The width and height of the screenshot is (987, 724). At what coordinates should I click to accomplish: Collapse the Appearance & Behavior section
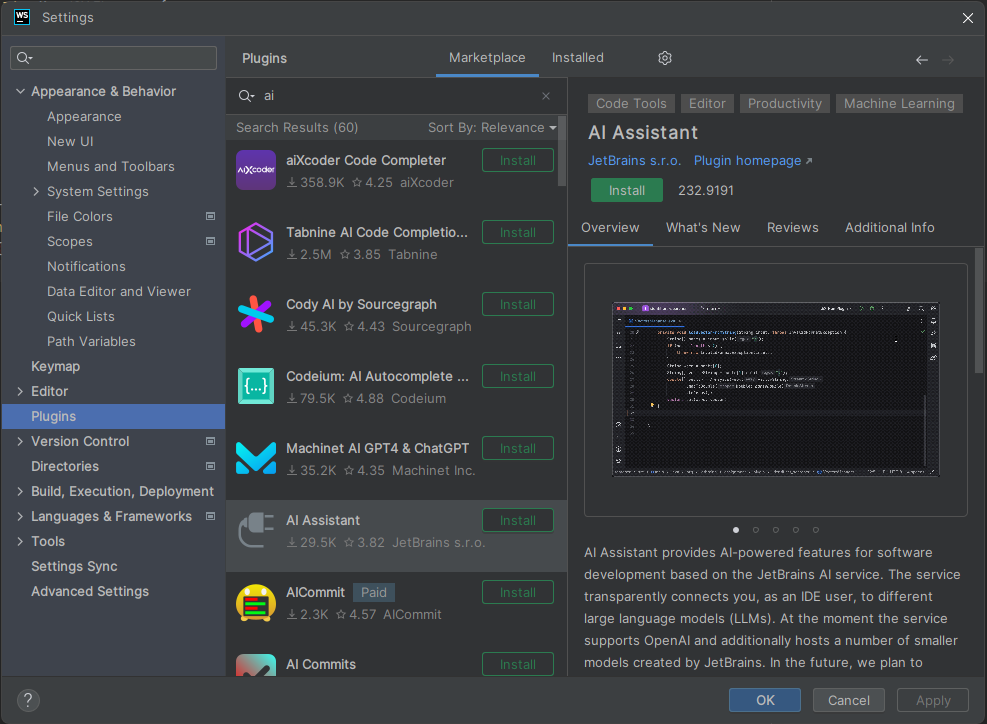click(20, 91)
